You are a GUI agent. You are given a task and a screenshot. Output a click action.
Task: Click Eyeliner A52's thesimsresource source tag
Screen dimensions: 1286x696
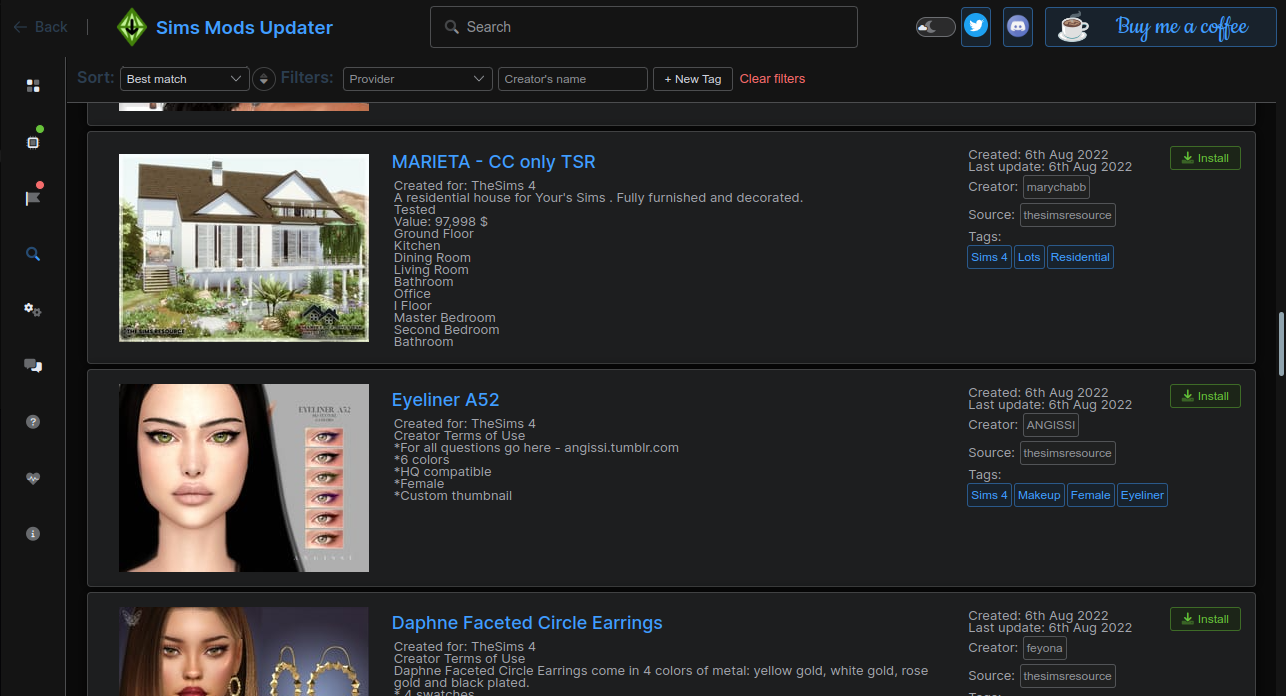[1068, 453]
